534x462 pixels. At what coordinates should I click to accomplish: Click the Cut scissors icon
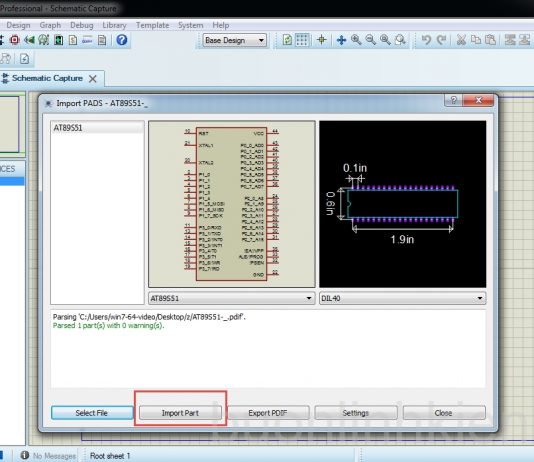point(461,40)
